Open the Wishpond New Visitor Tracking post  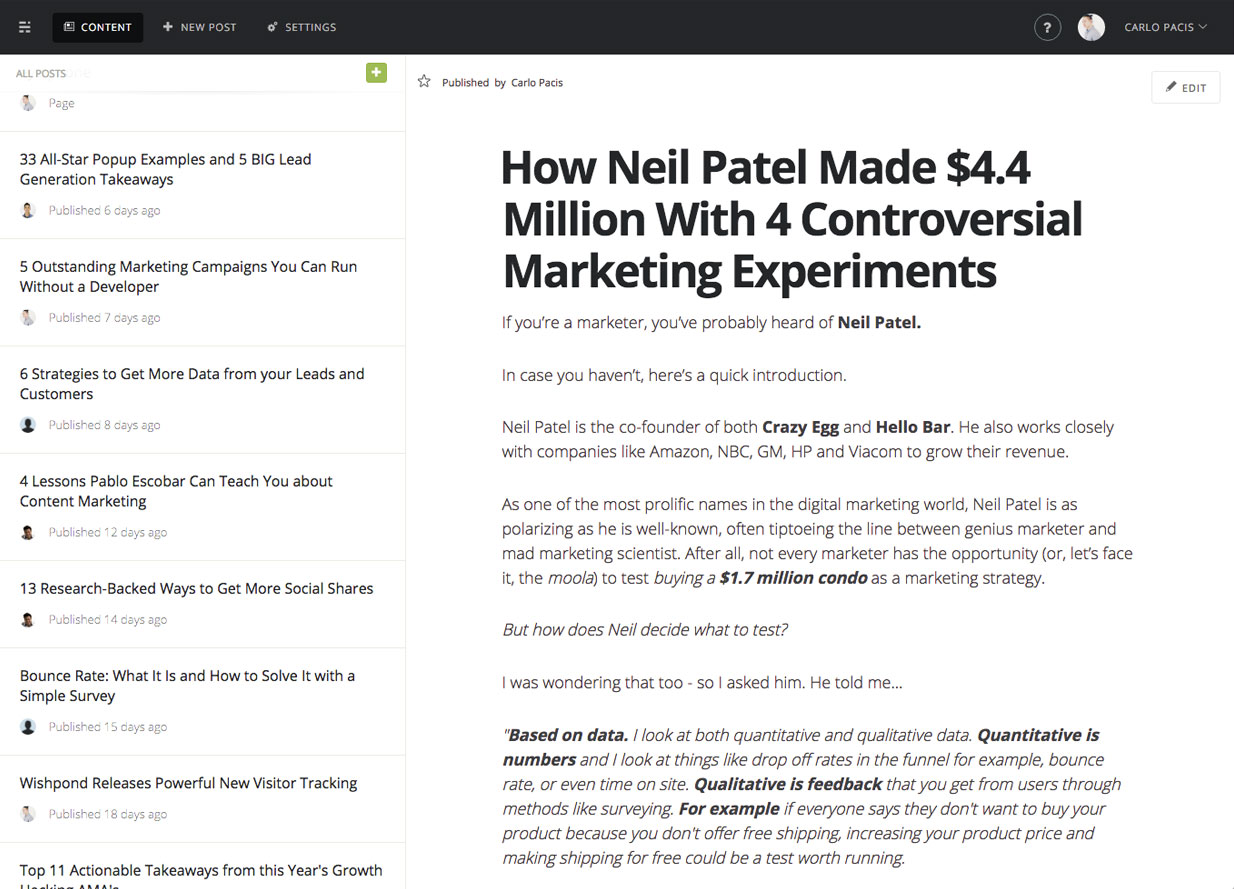pos(188,783)
